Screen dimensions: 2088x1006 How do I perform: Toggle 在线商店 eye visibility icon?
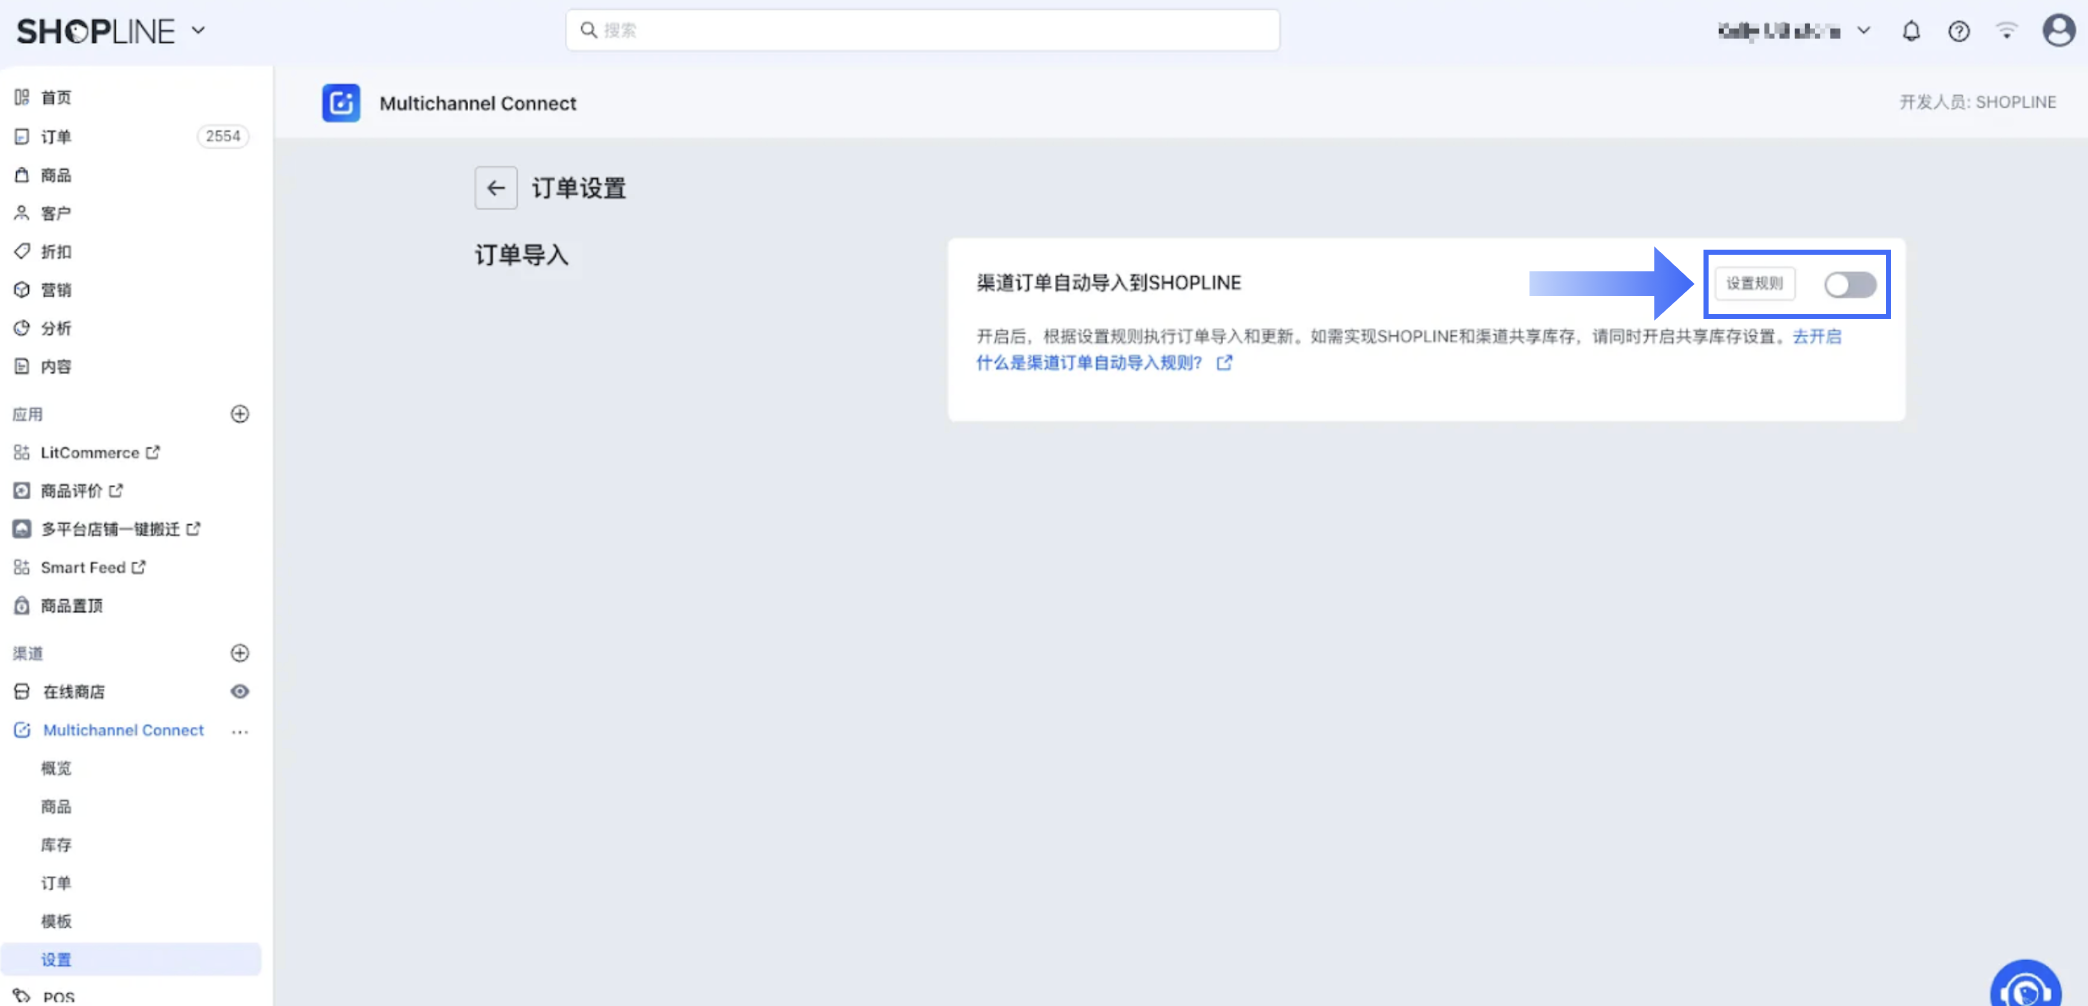pos(240,691)
